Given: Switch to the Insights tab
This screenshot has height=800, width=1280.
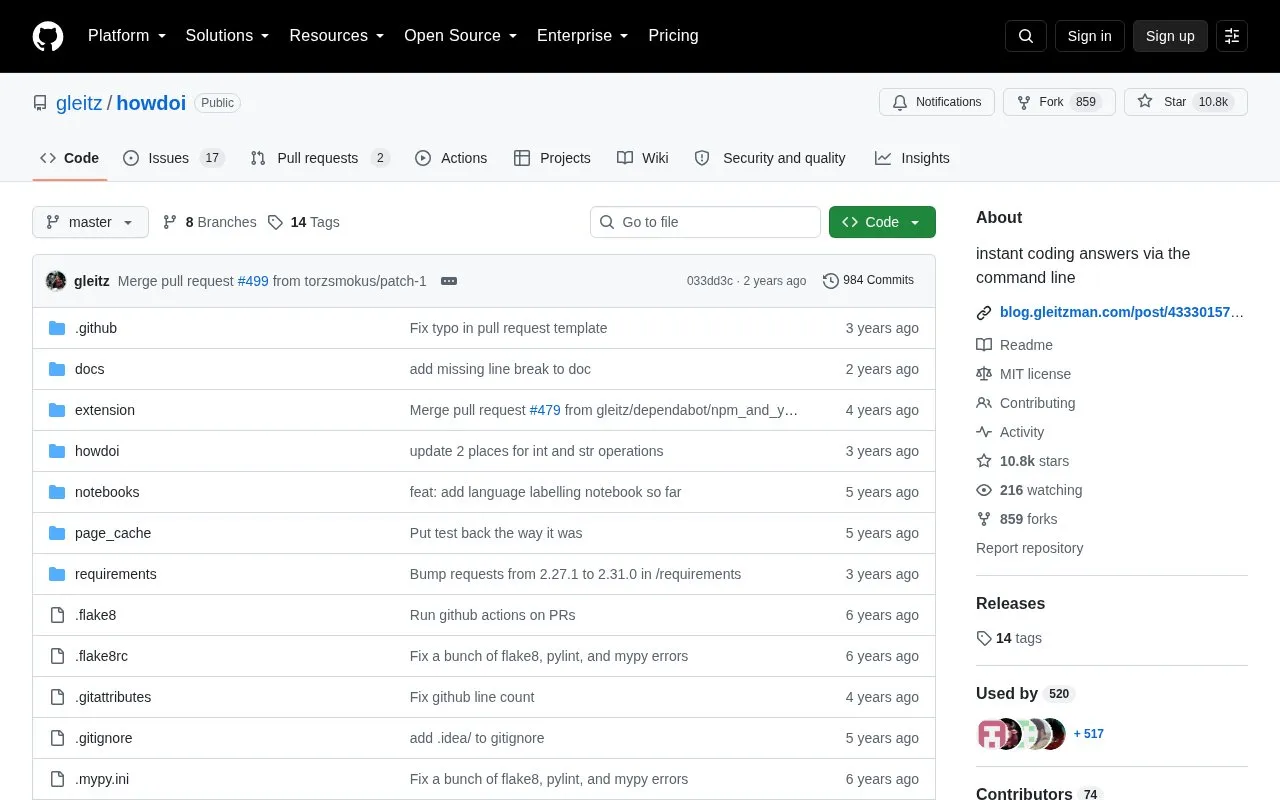Looking at the screenshot, I should 912,158.
